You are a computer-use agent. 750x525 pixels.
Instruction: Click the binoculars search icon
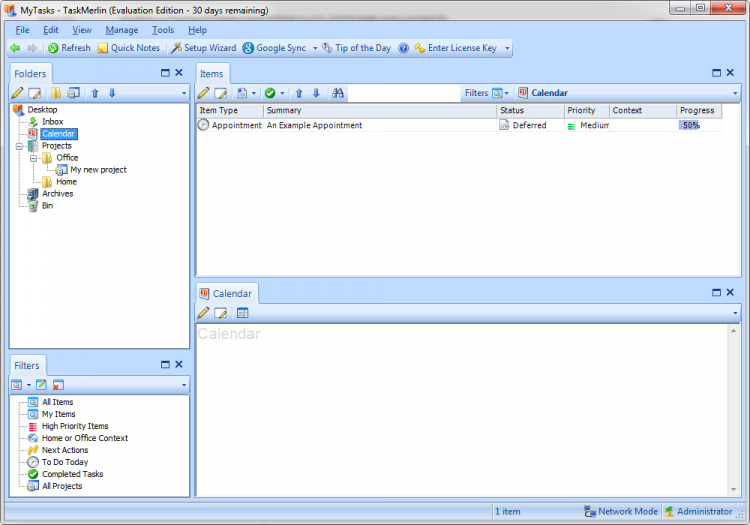point(338,93)
